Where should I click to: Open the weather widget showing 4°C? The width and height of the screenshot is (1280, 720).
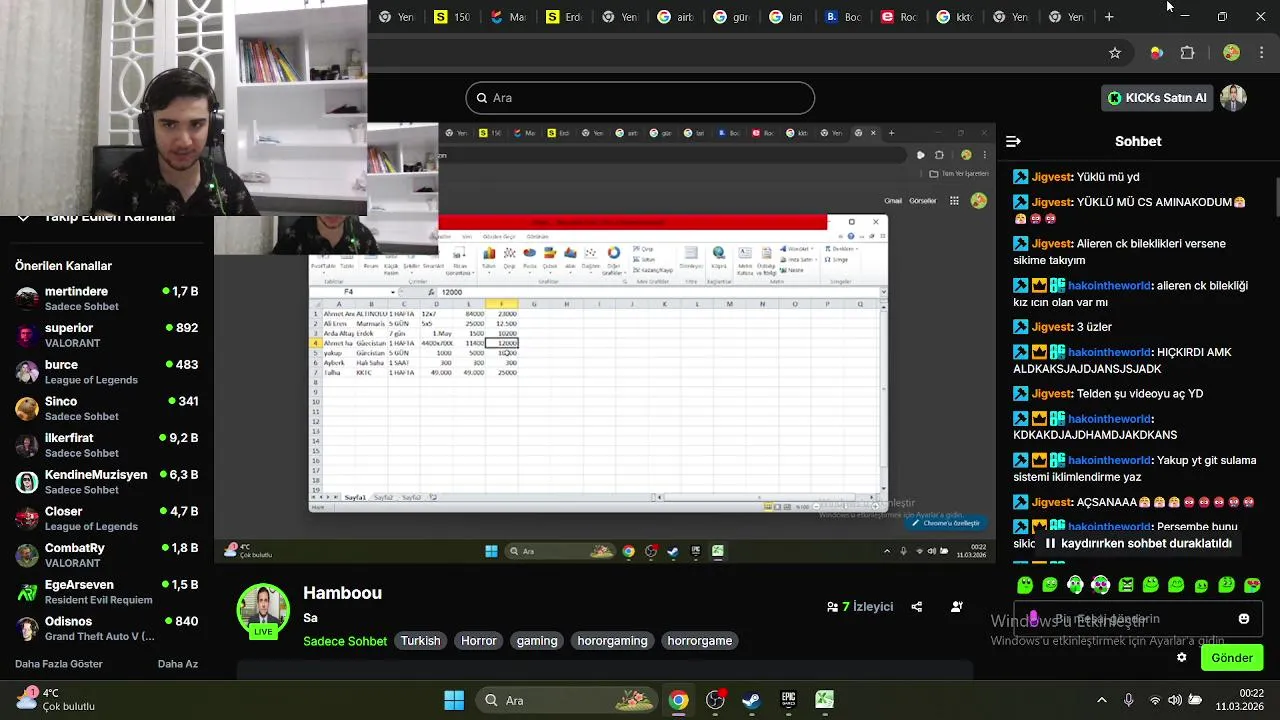tap(55, 699)
